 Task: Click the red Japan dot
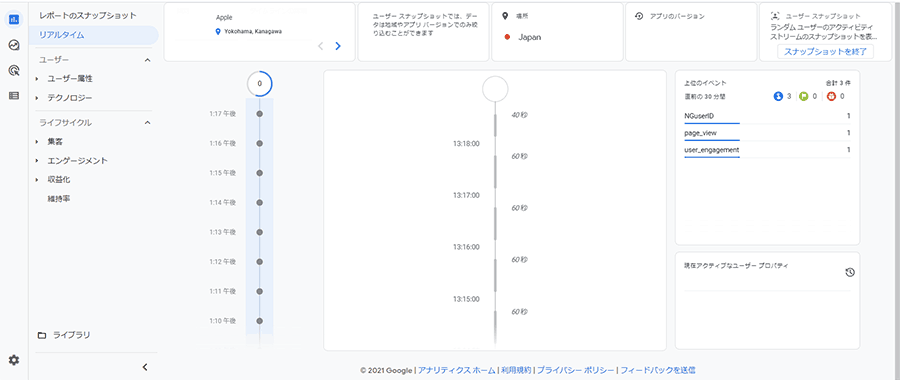coord(507,37)
